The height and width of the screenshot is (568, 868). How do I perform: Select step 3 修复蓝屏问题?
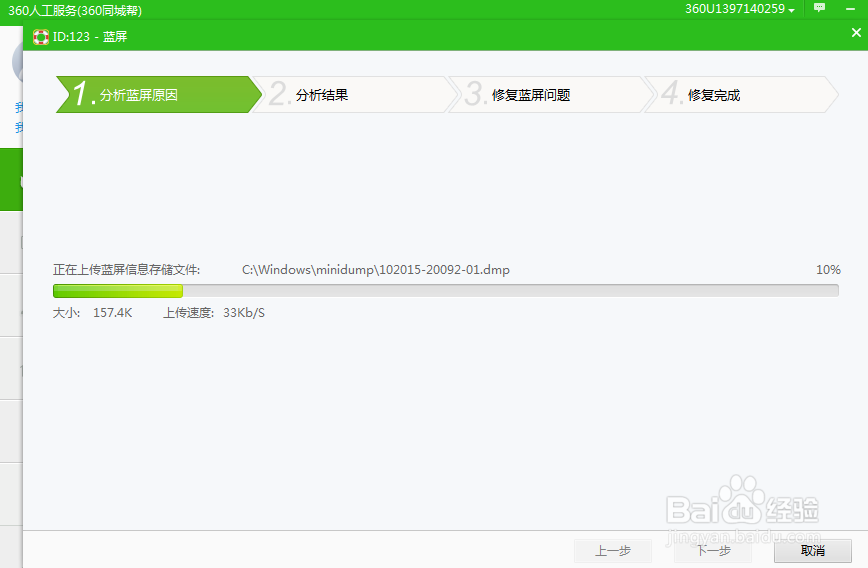(551, 95)
